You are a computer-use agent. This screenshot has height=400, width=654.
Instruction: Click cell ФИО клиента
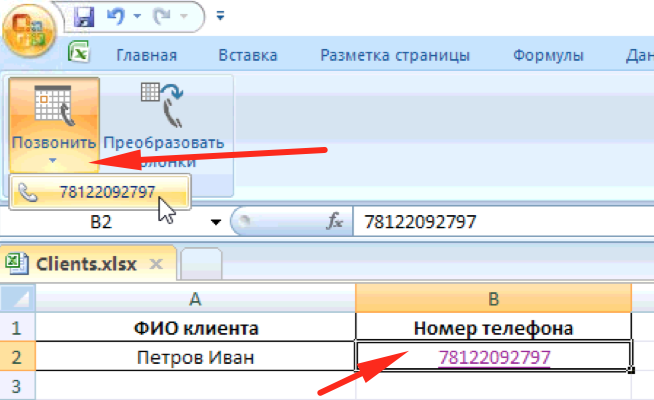(x=196, y=328)
